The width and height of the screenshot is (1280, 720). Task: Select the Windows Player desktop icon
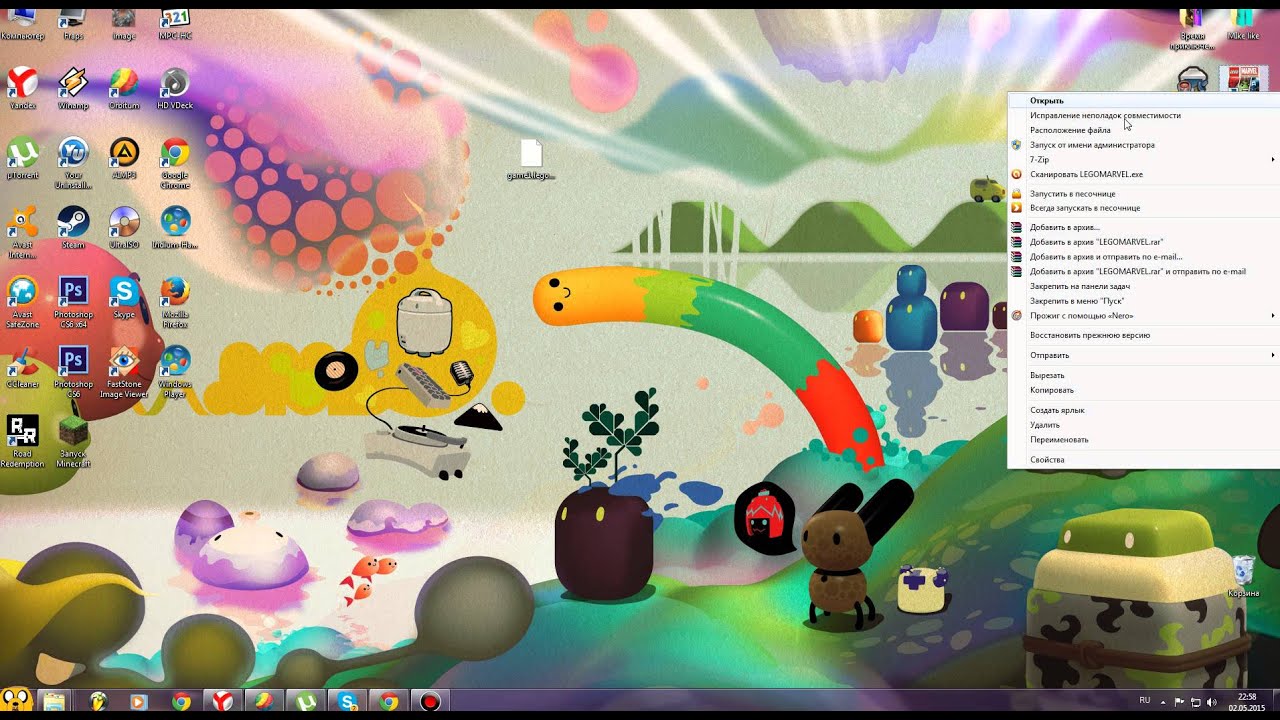coord(175,373)
